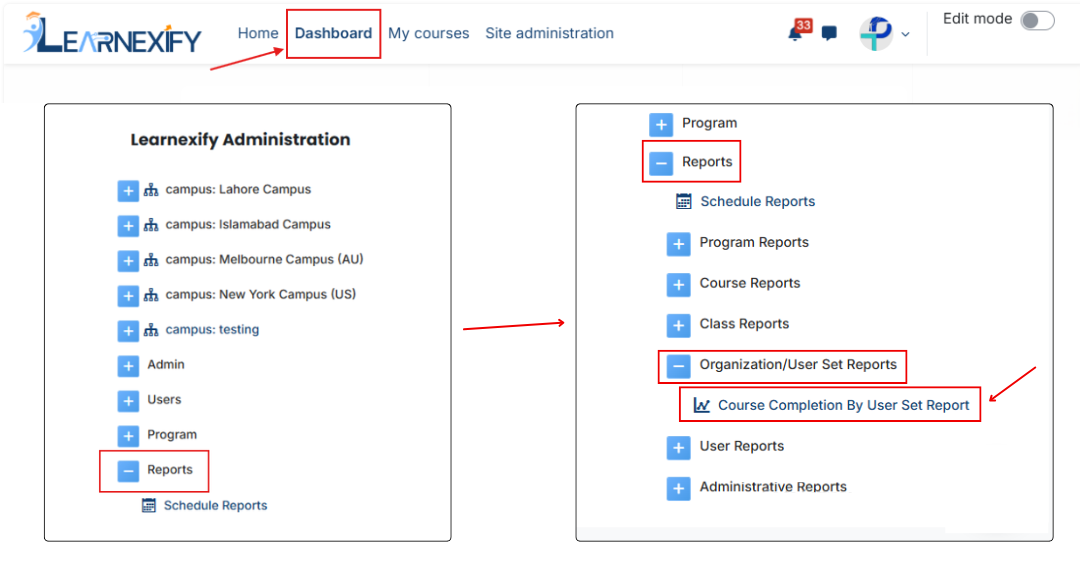Expand the Melbourne Campus (AU) node

coord(128,261)
